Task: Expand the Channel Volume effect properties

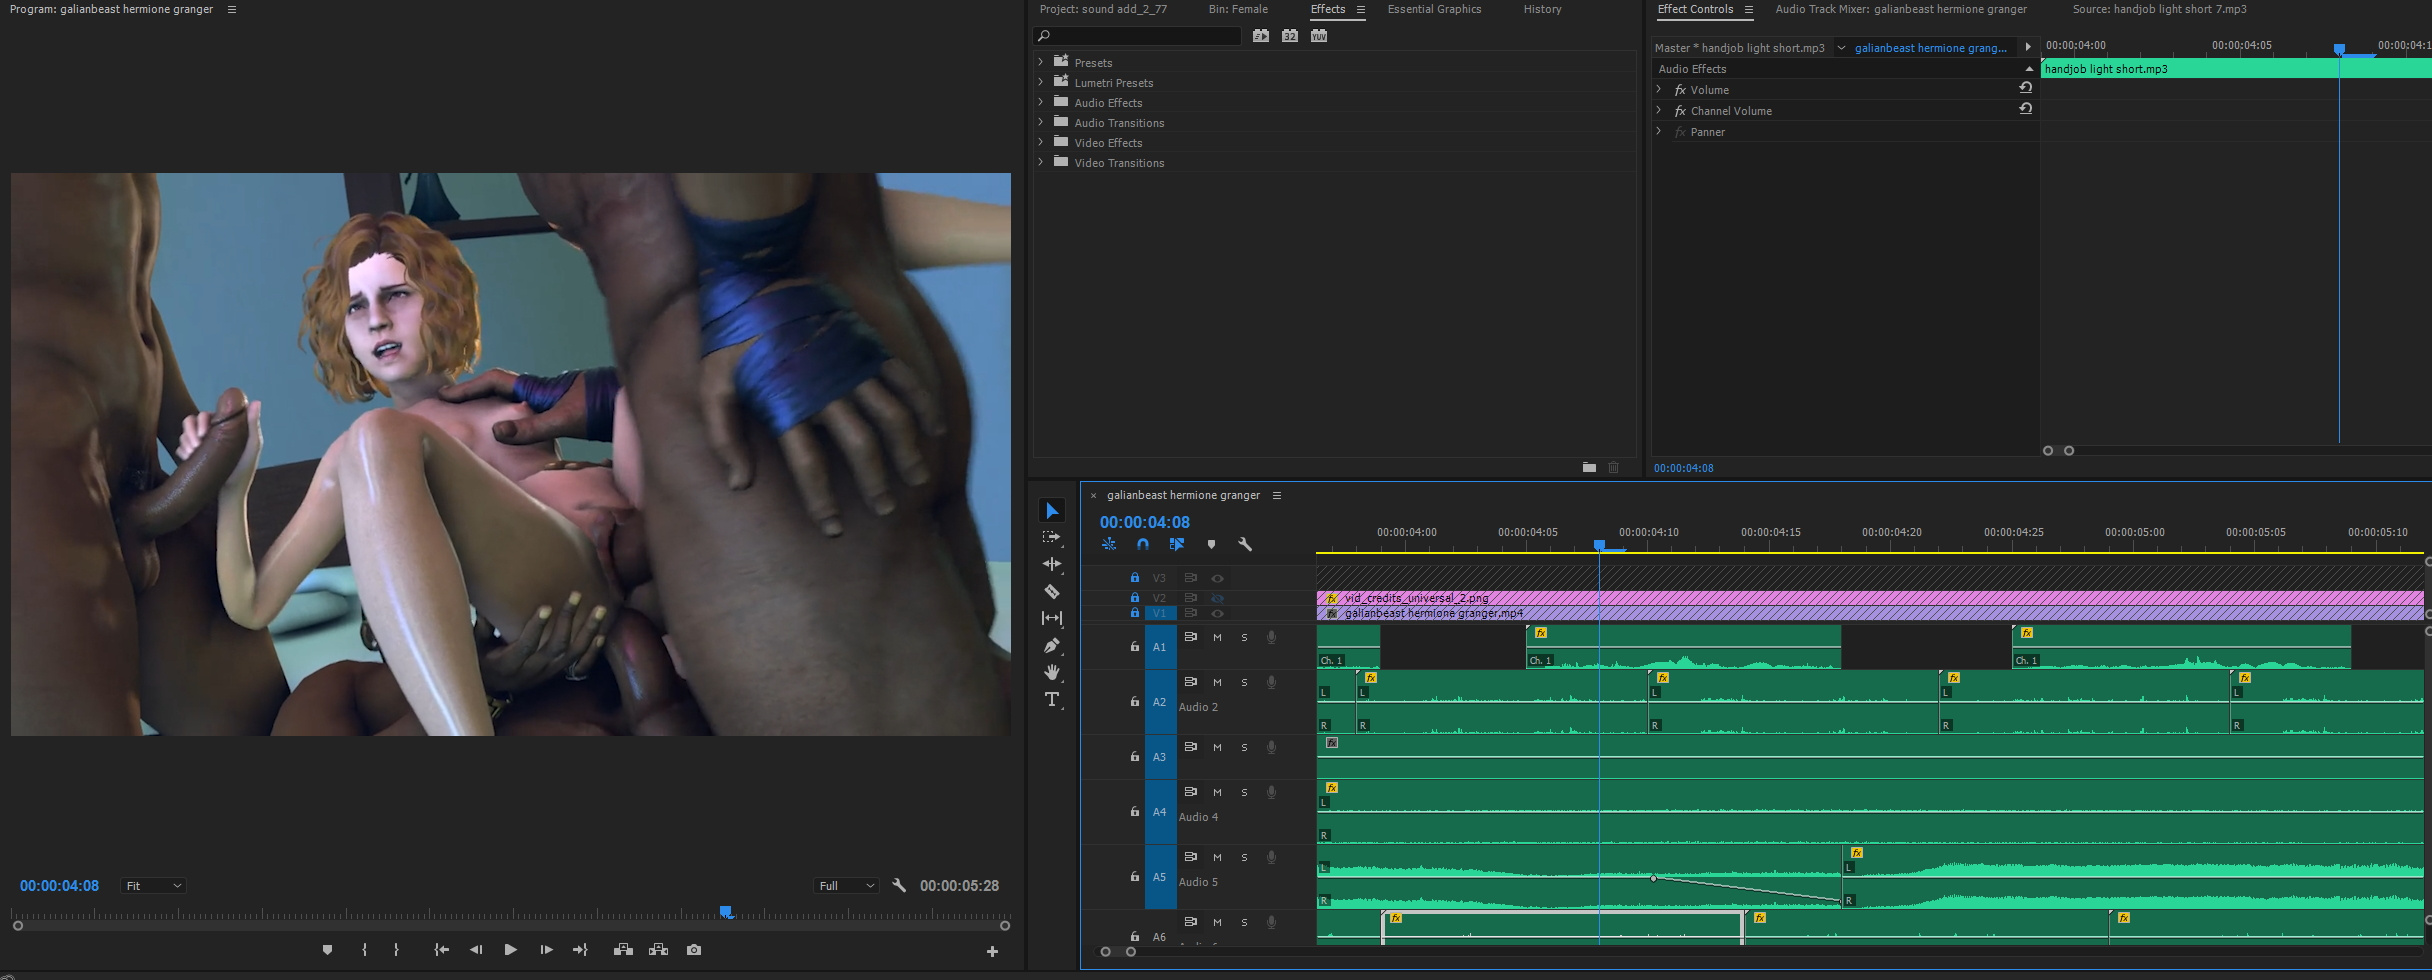Action: pyautogui.click(x=1659, y=110)
